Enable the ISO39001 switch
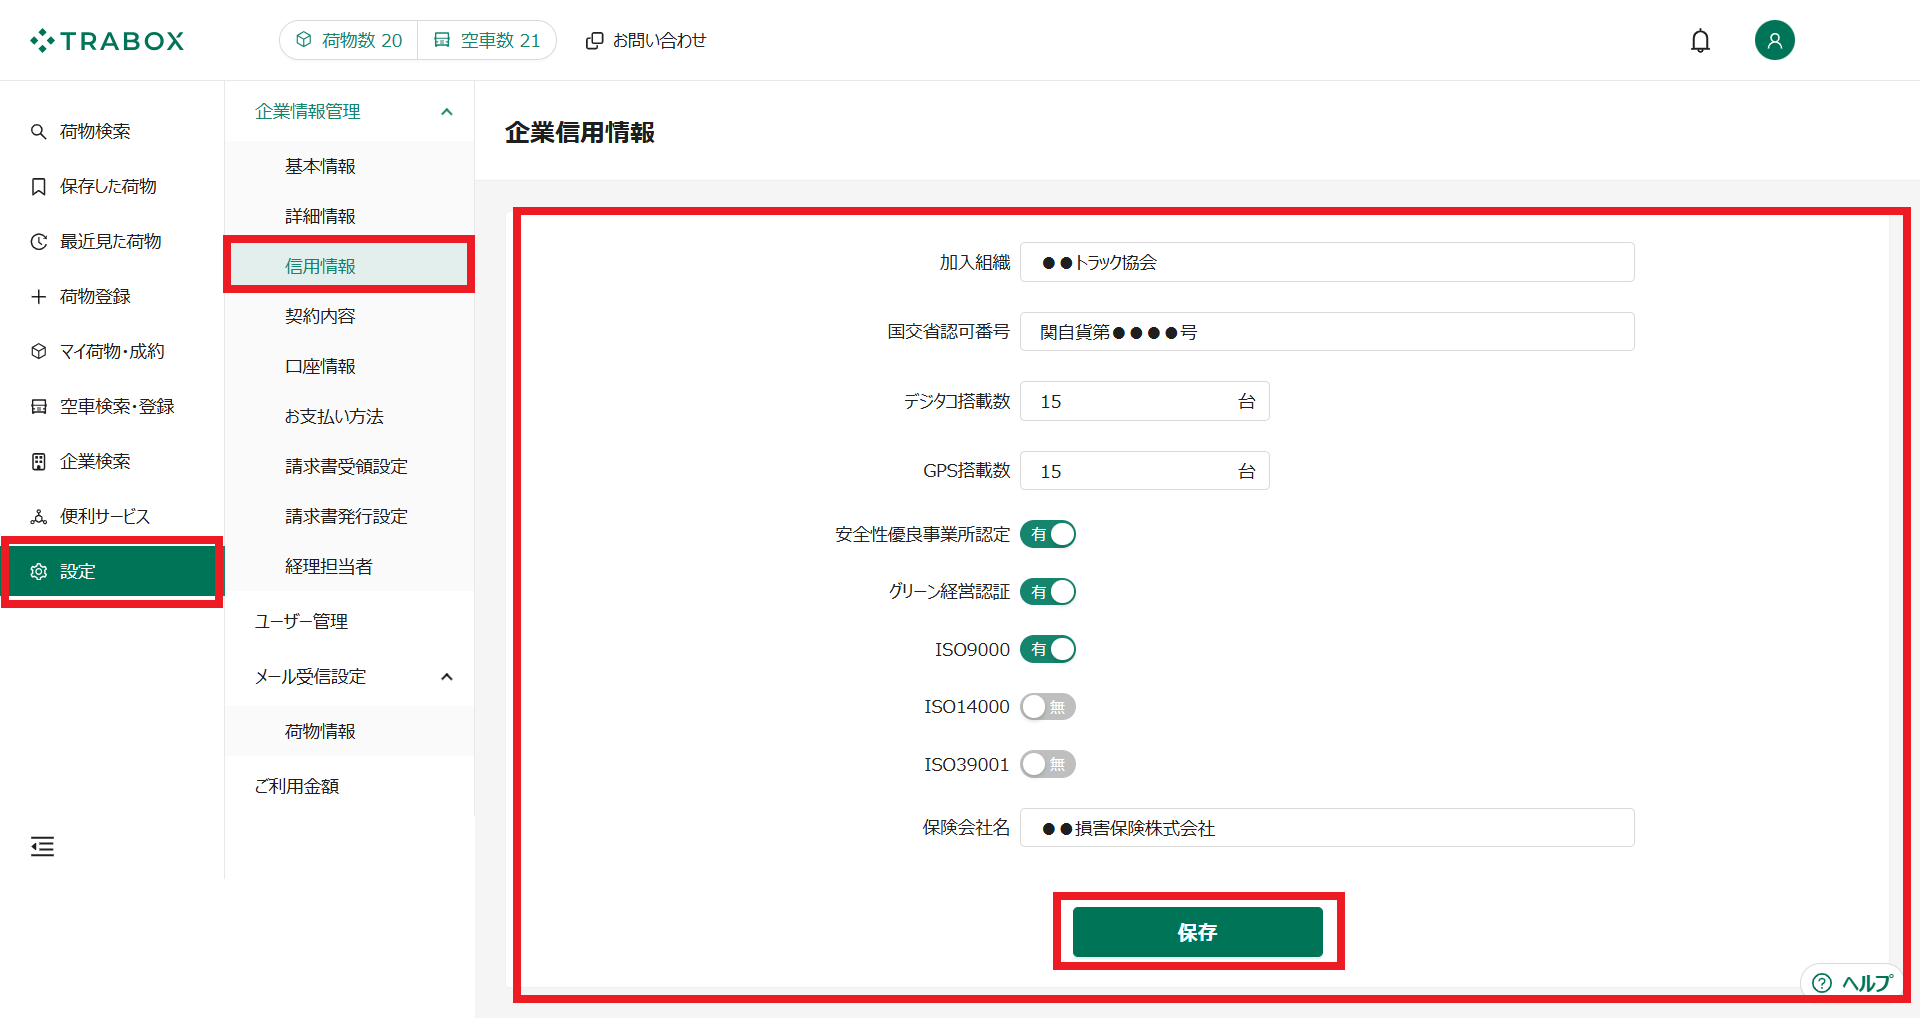The image size is (1920, 1018). click(1048, 765)
